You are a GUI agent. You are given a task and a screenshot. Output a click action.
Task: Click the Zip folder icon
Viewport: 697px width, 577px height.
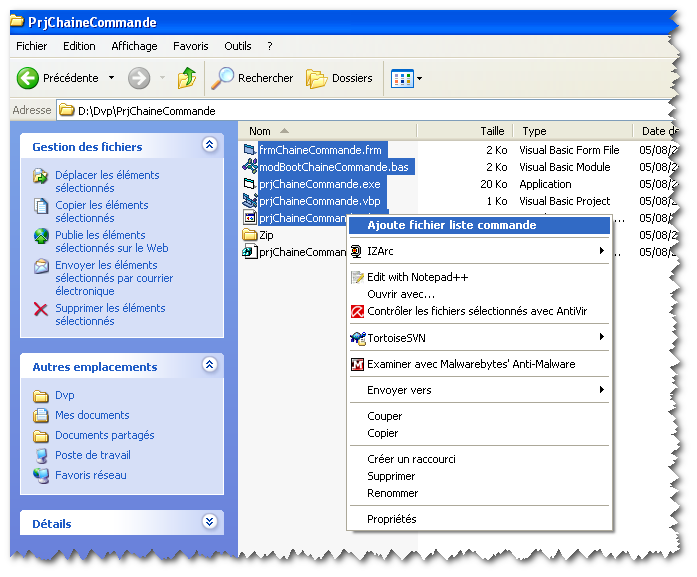click(x=250, y=235)
